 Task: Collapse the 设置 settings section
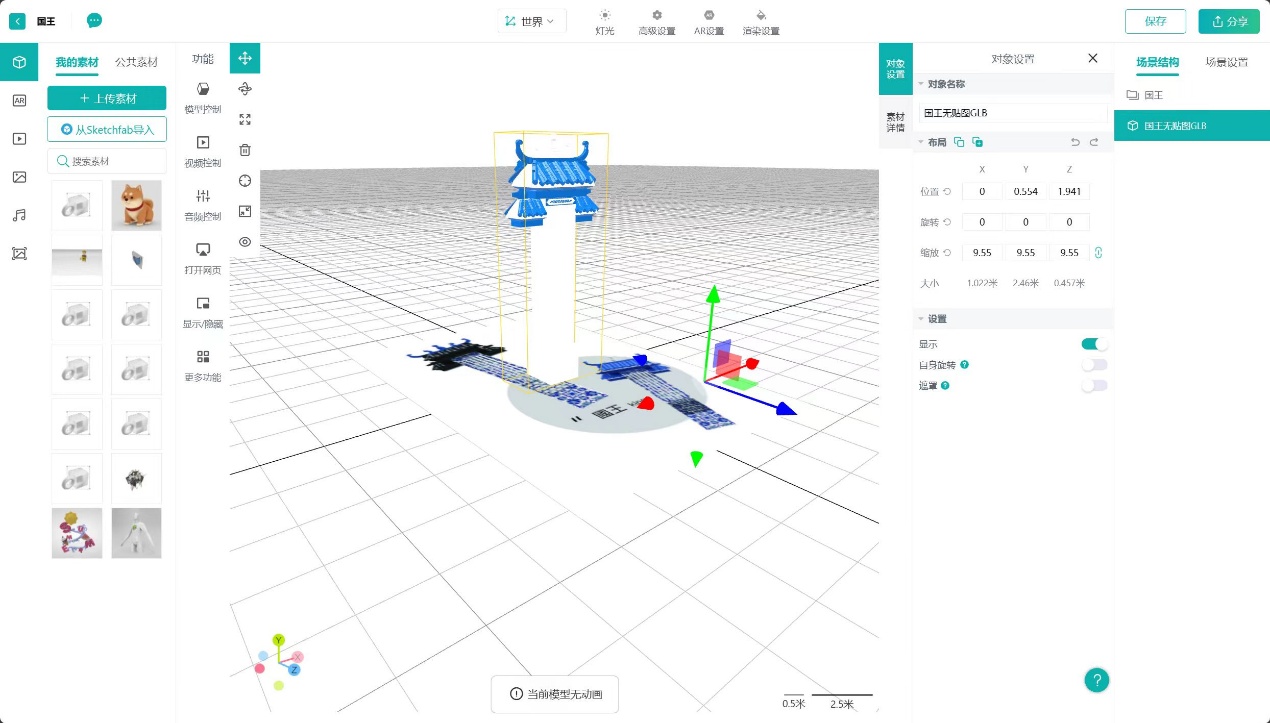click(920, 319)
